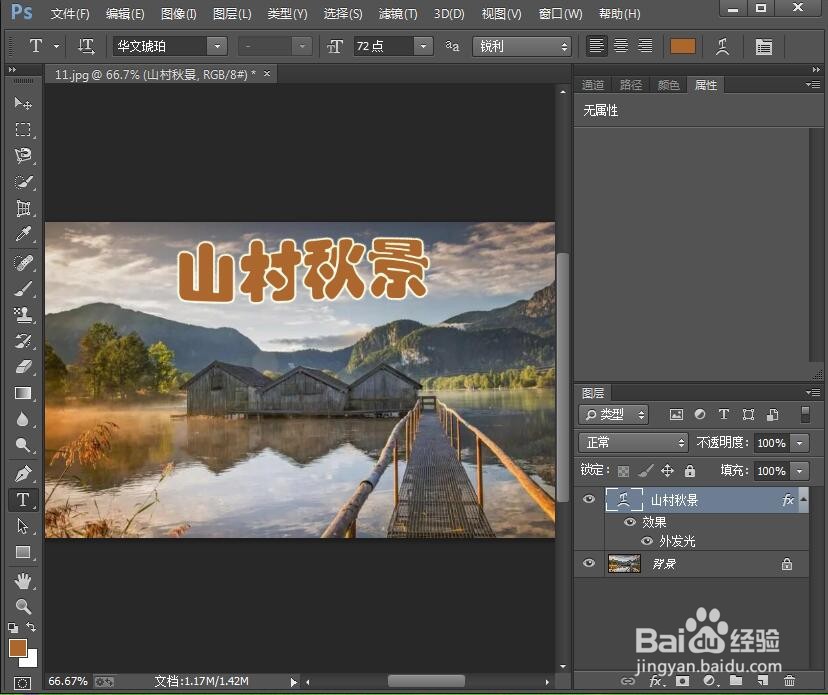Swap foreground and background colors
This screenshot has height=695, width=828.
point(32,627)
